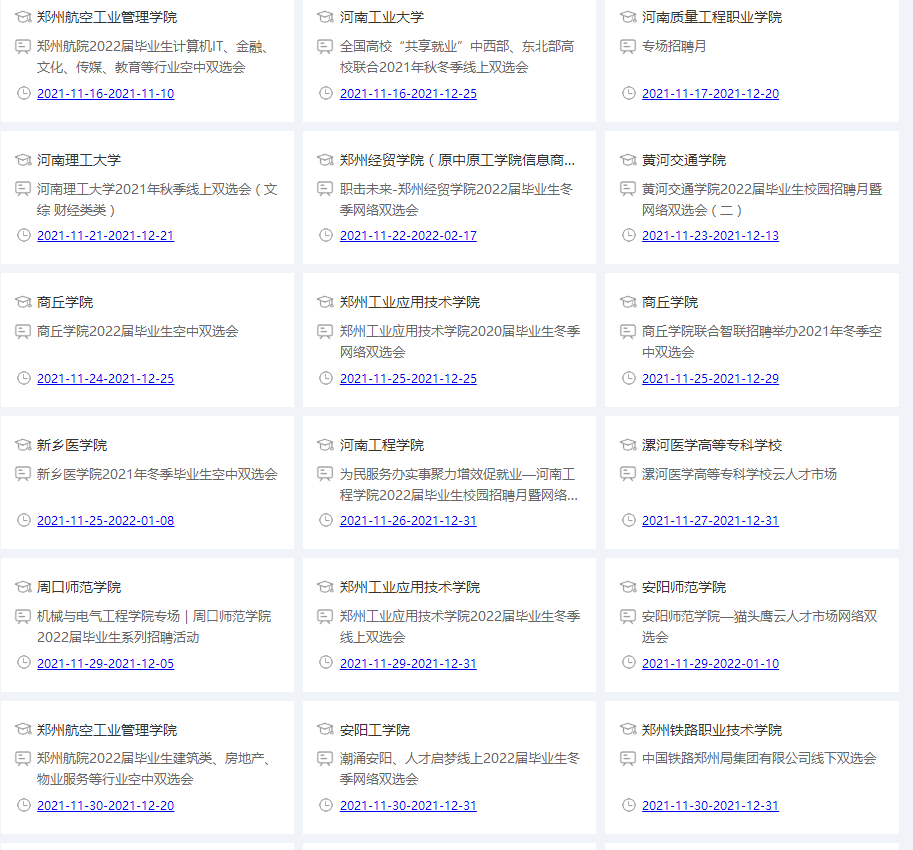913x850 pixels.
Task: Click graduation cap icon beside 河南工业大学
Action: pyautogui.click(x=325, y=17)
